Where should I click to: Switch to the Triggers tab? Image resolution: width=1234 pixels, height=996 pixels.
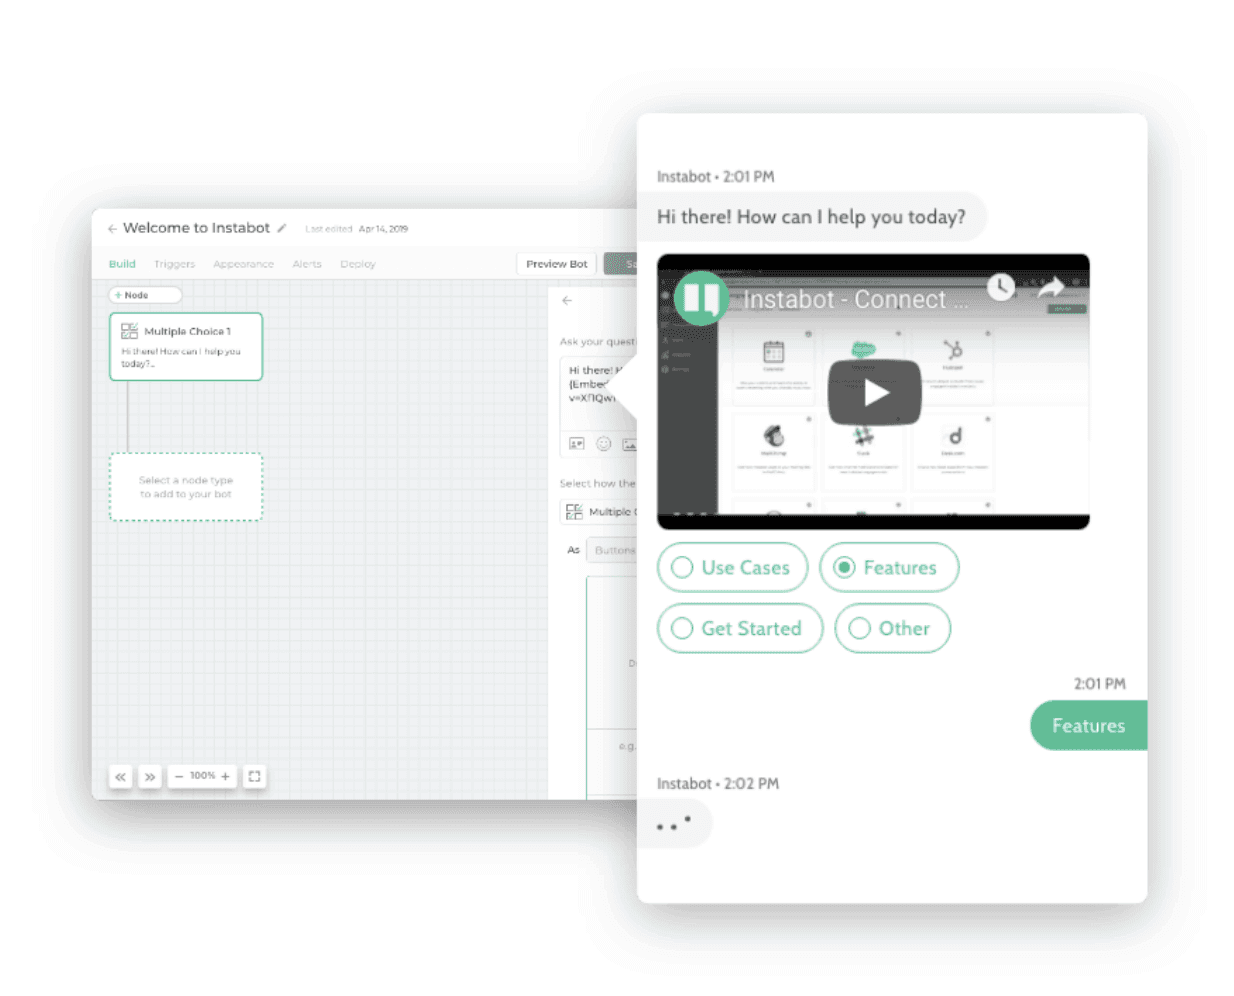[174, 264]
